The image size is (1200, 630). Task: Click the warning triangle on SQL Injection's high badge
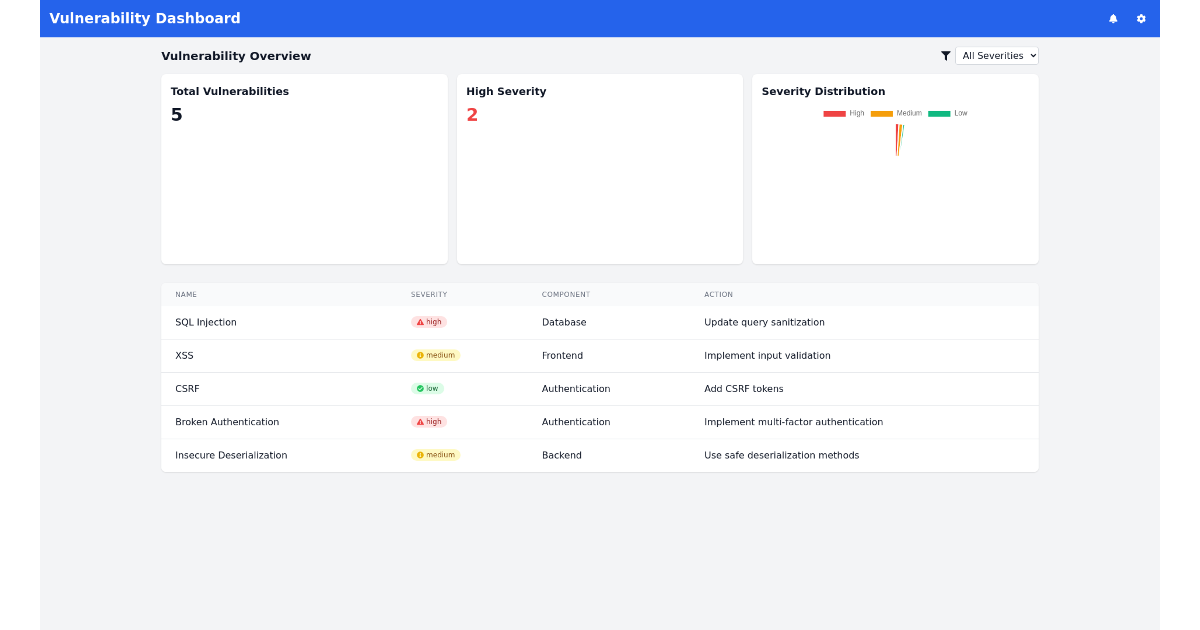click(x=420, y=322)
